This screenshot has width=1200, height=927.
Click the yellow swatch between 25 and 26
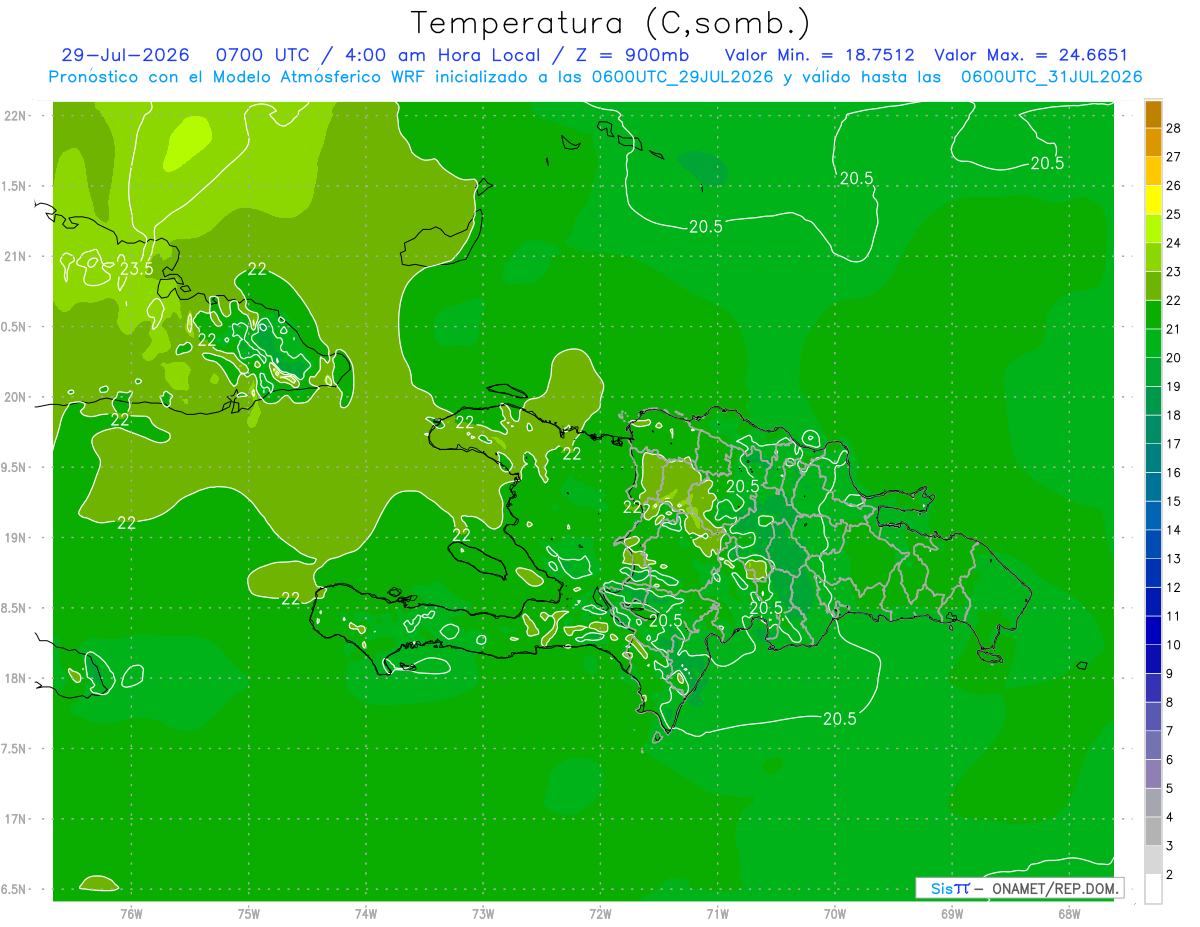tap(1153, 200)
